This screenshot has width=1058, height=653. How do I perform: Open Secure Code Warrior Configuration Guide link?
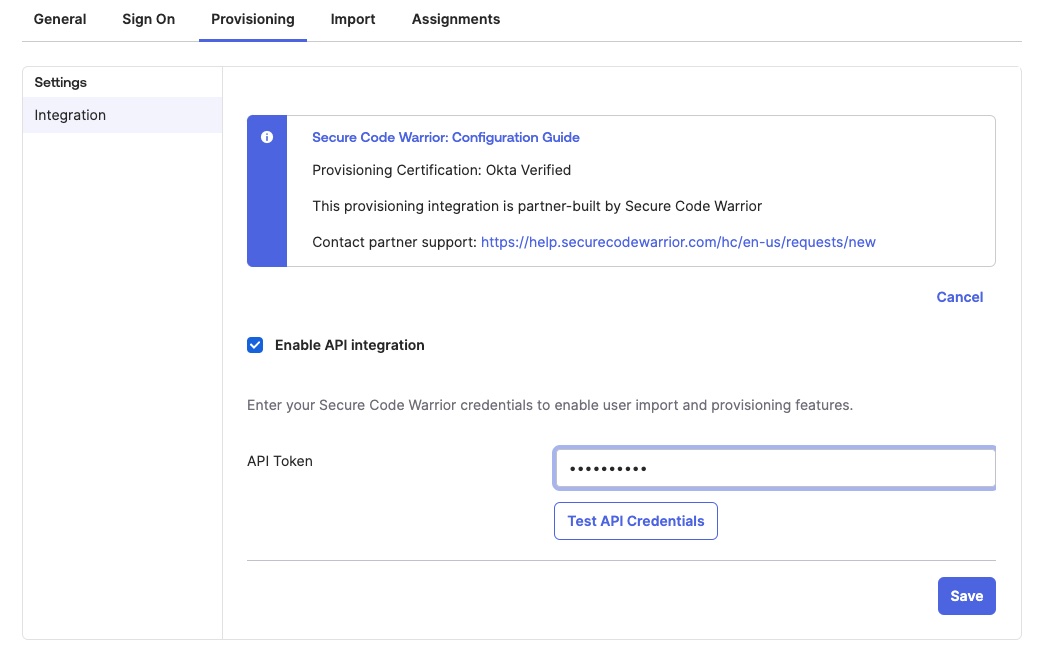[445, 137]
